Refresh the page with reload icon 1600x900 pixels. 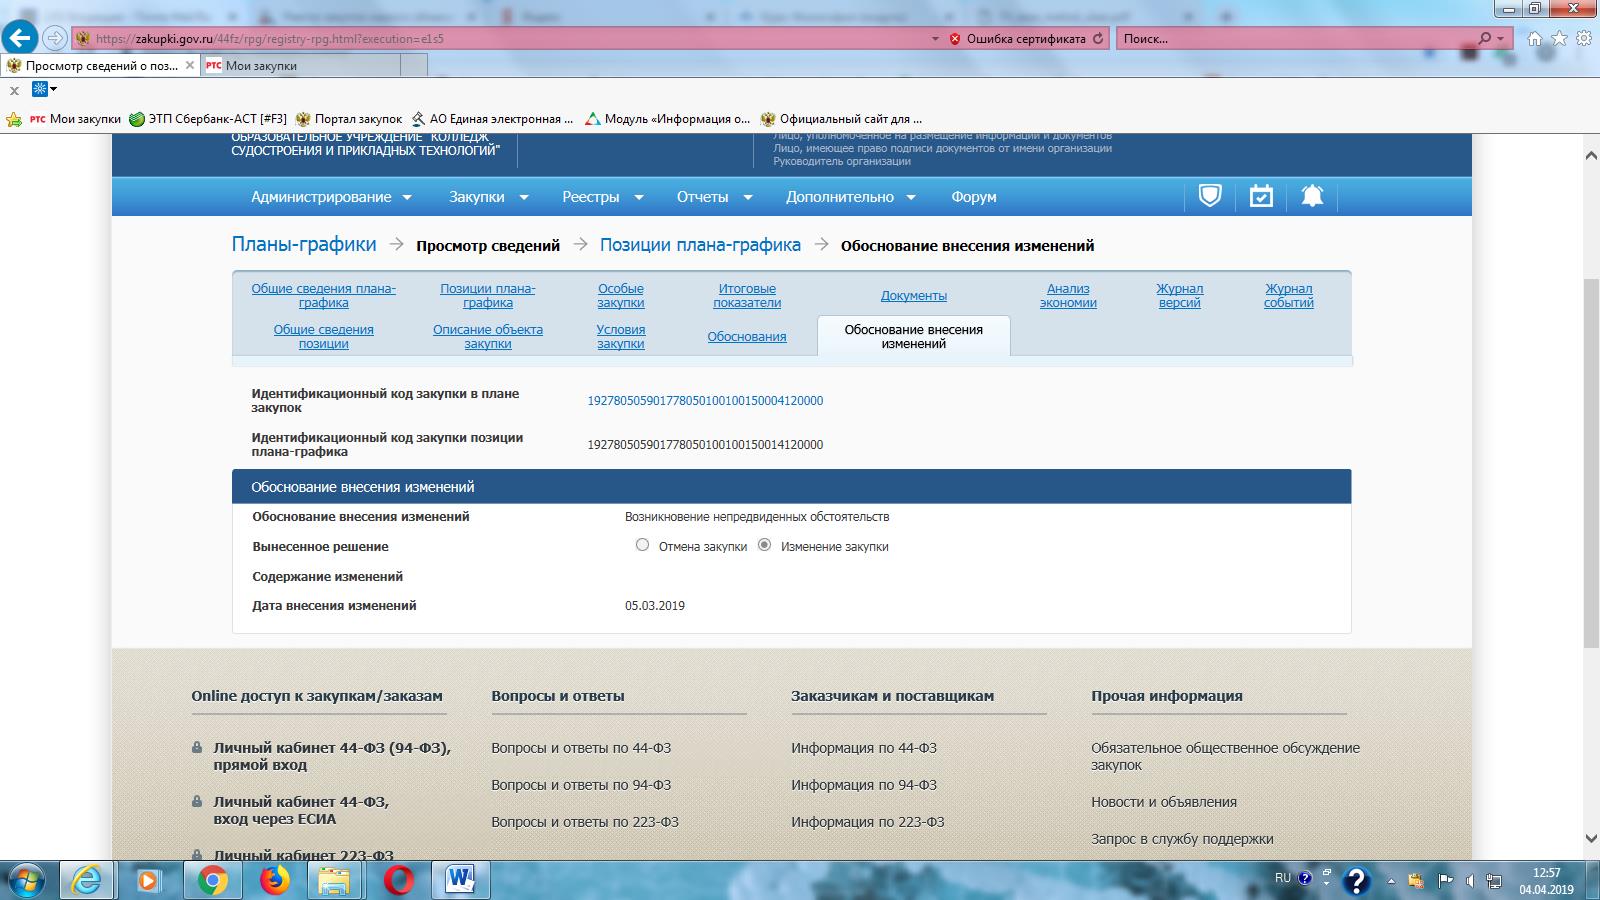point(1098,39)
